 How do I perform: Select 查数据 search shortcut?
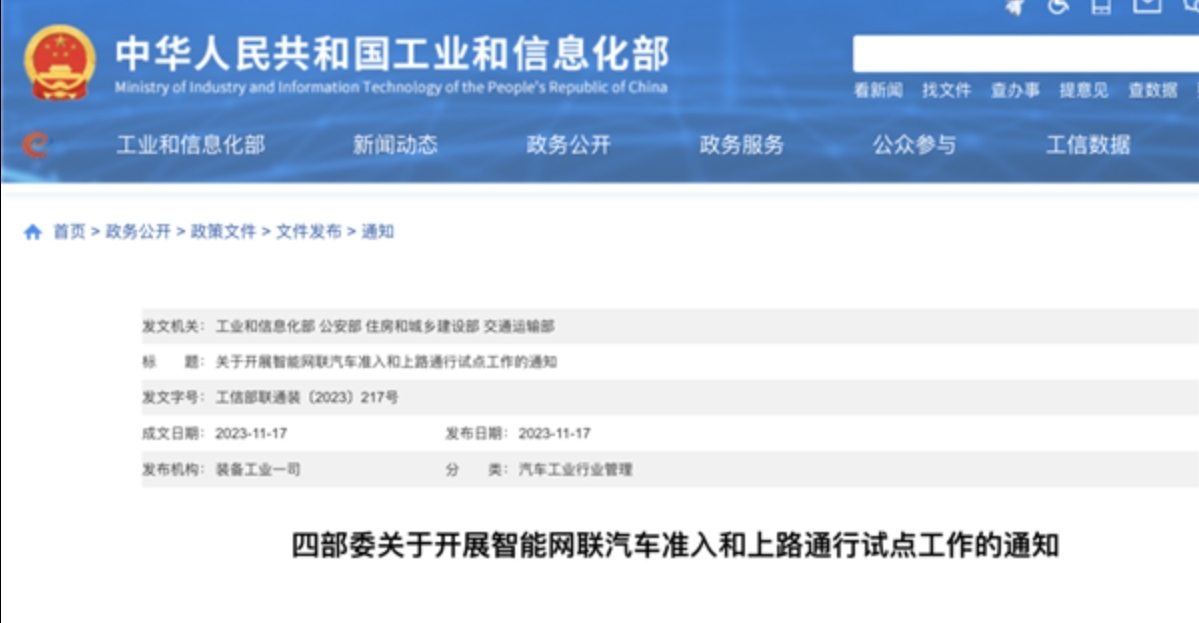click(x=1153, y=91)
